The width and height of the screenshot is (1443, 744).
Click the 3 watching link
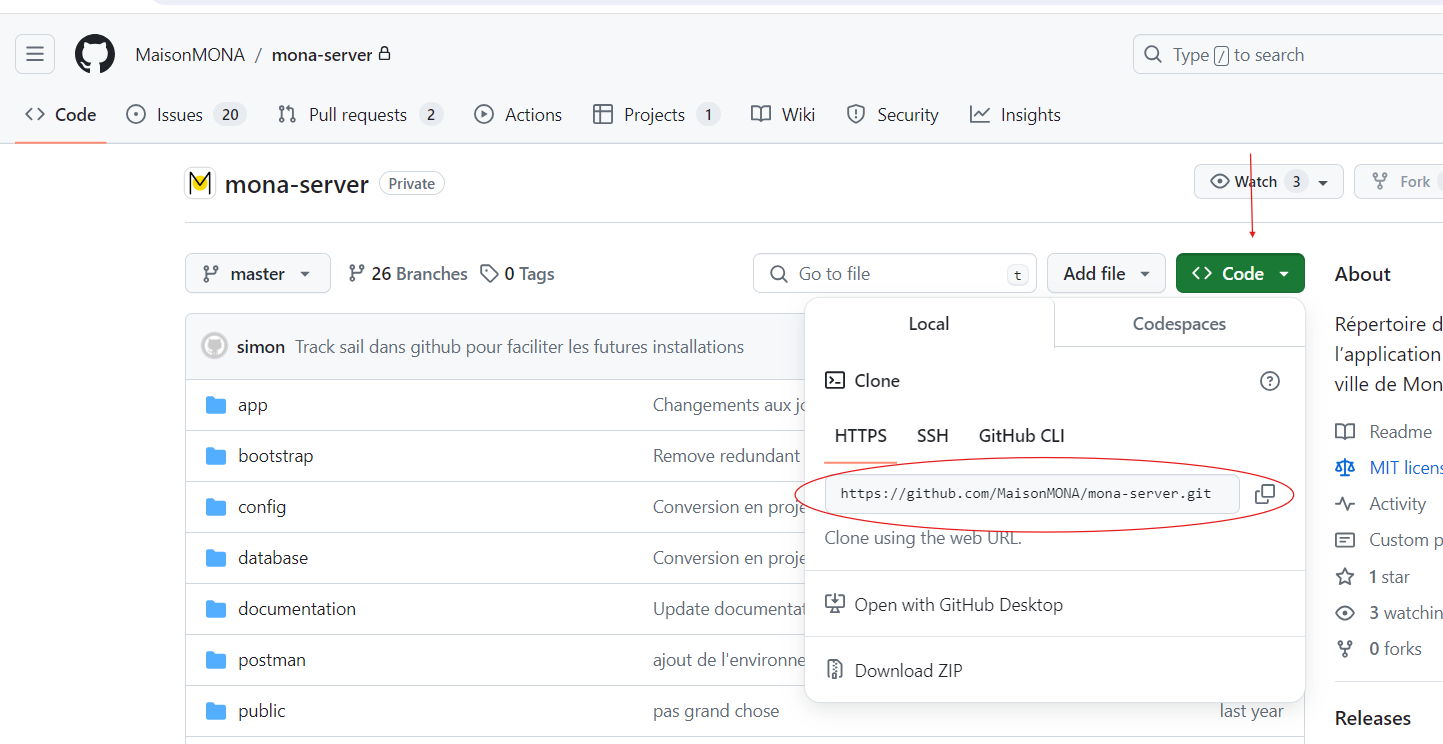click(x=1390, y=613)
